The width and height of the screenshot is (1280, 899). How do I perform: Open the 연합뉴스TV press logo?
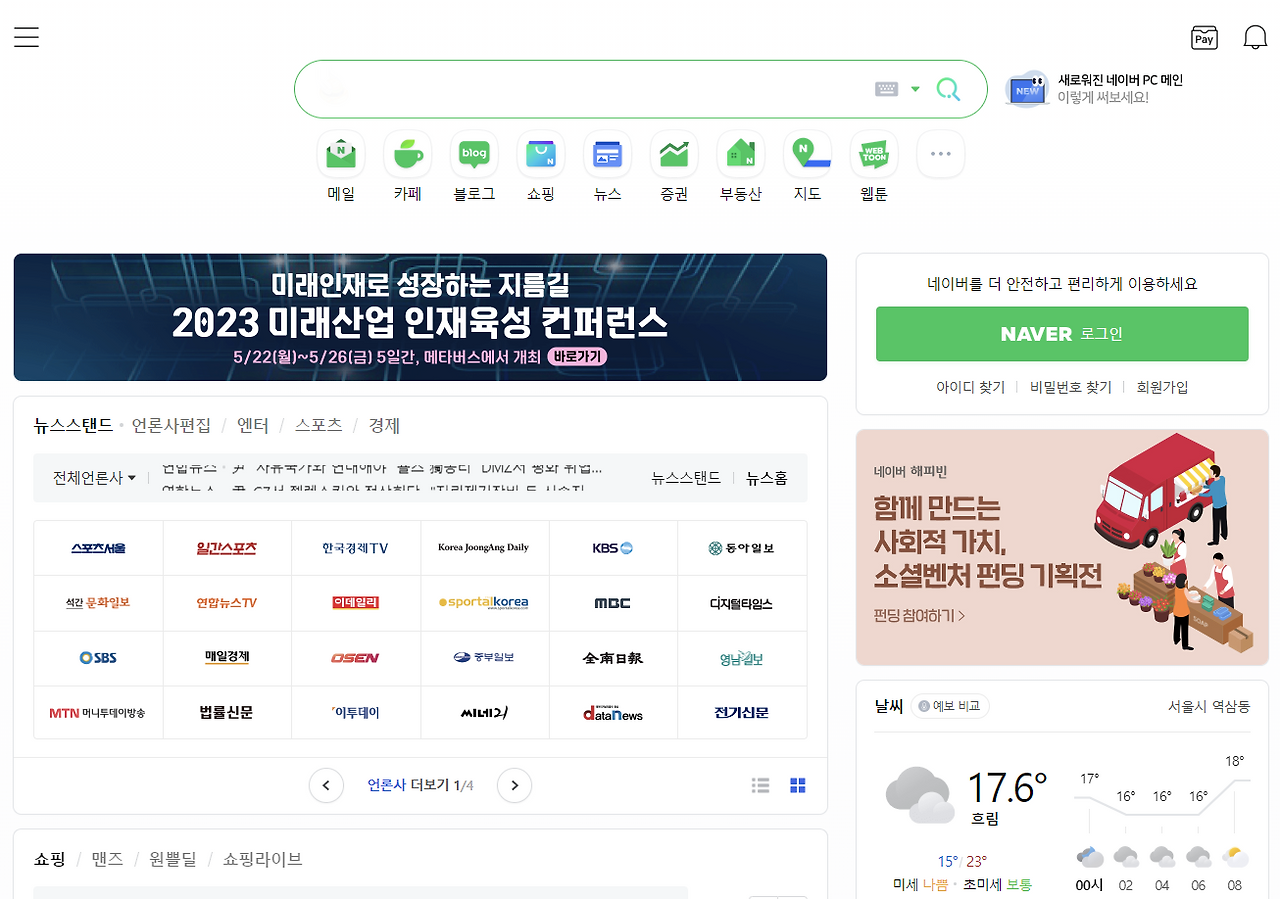point(227,603)
